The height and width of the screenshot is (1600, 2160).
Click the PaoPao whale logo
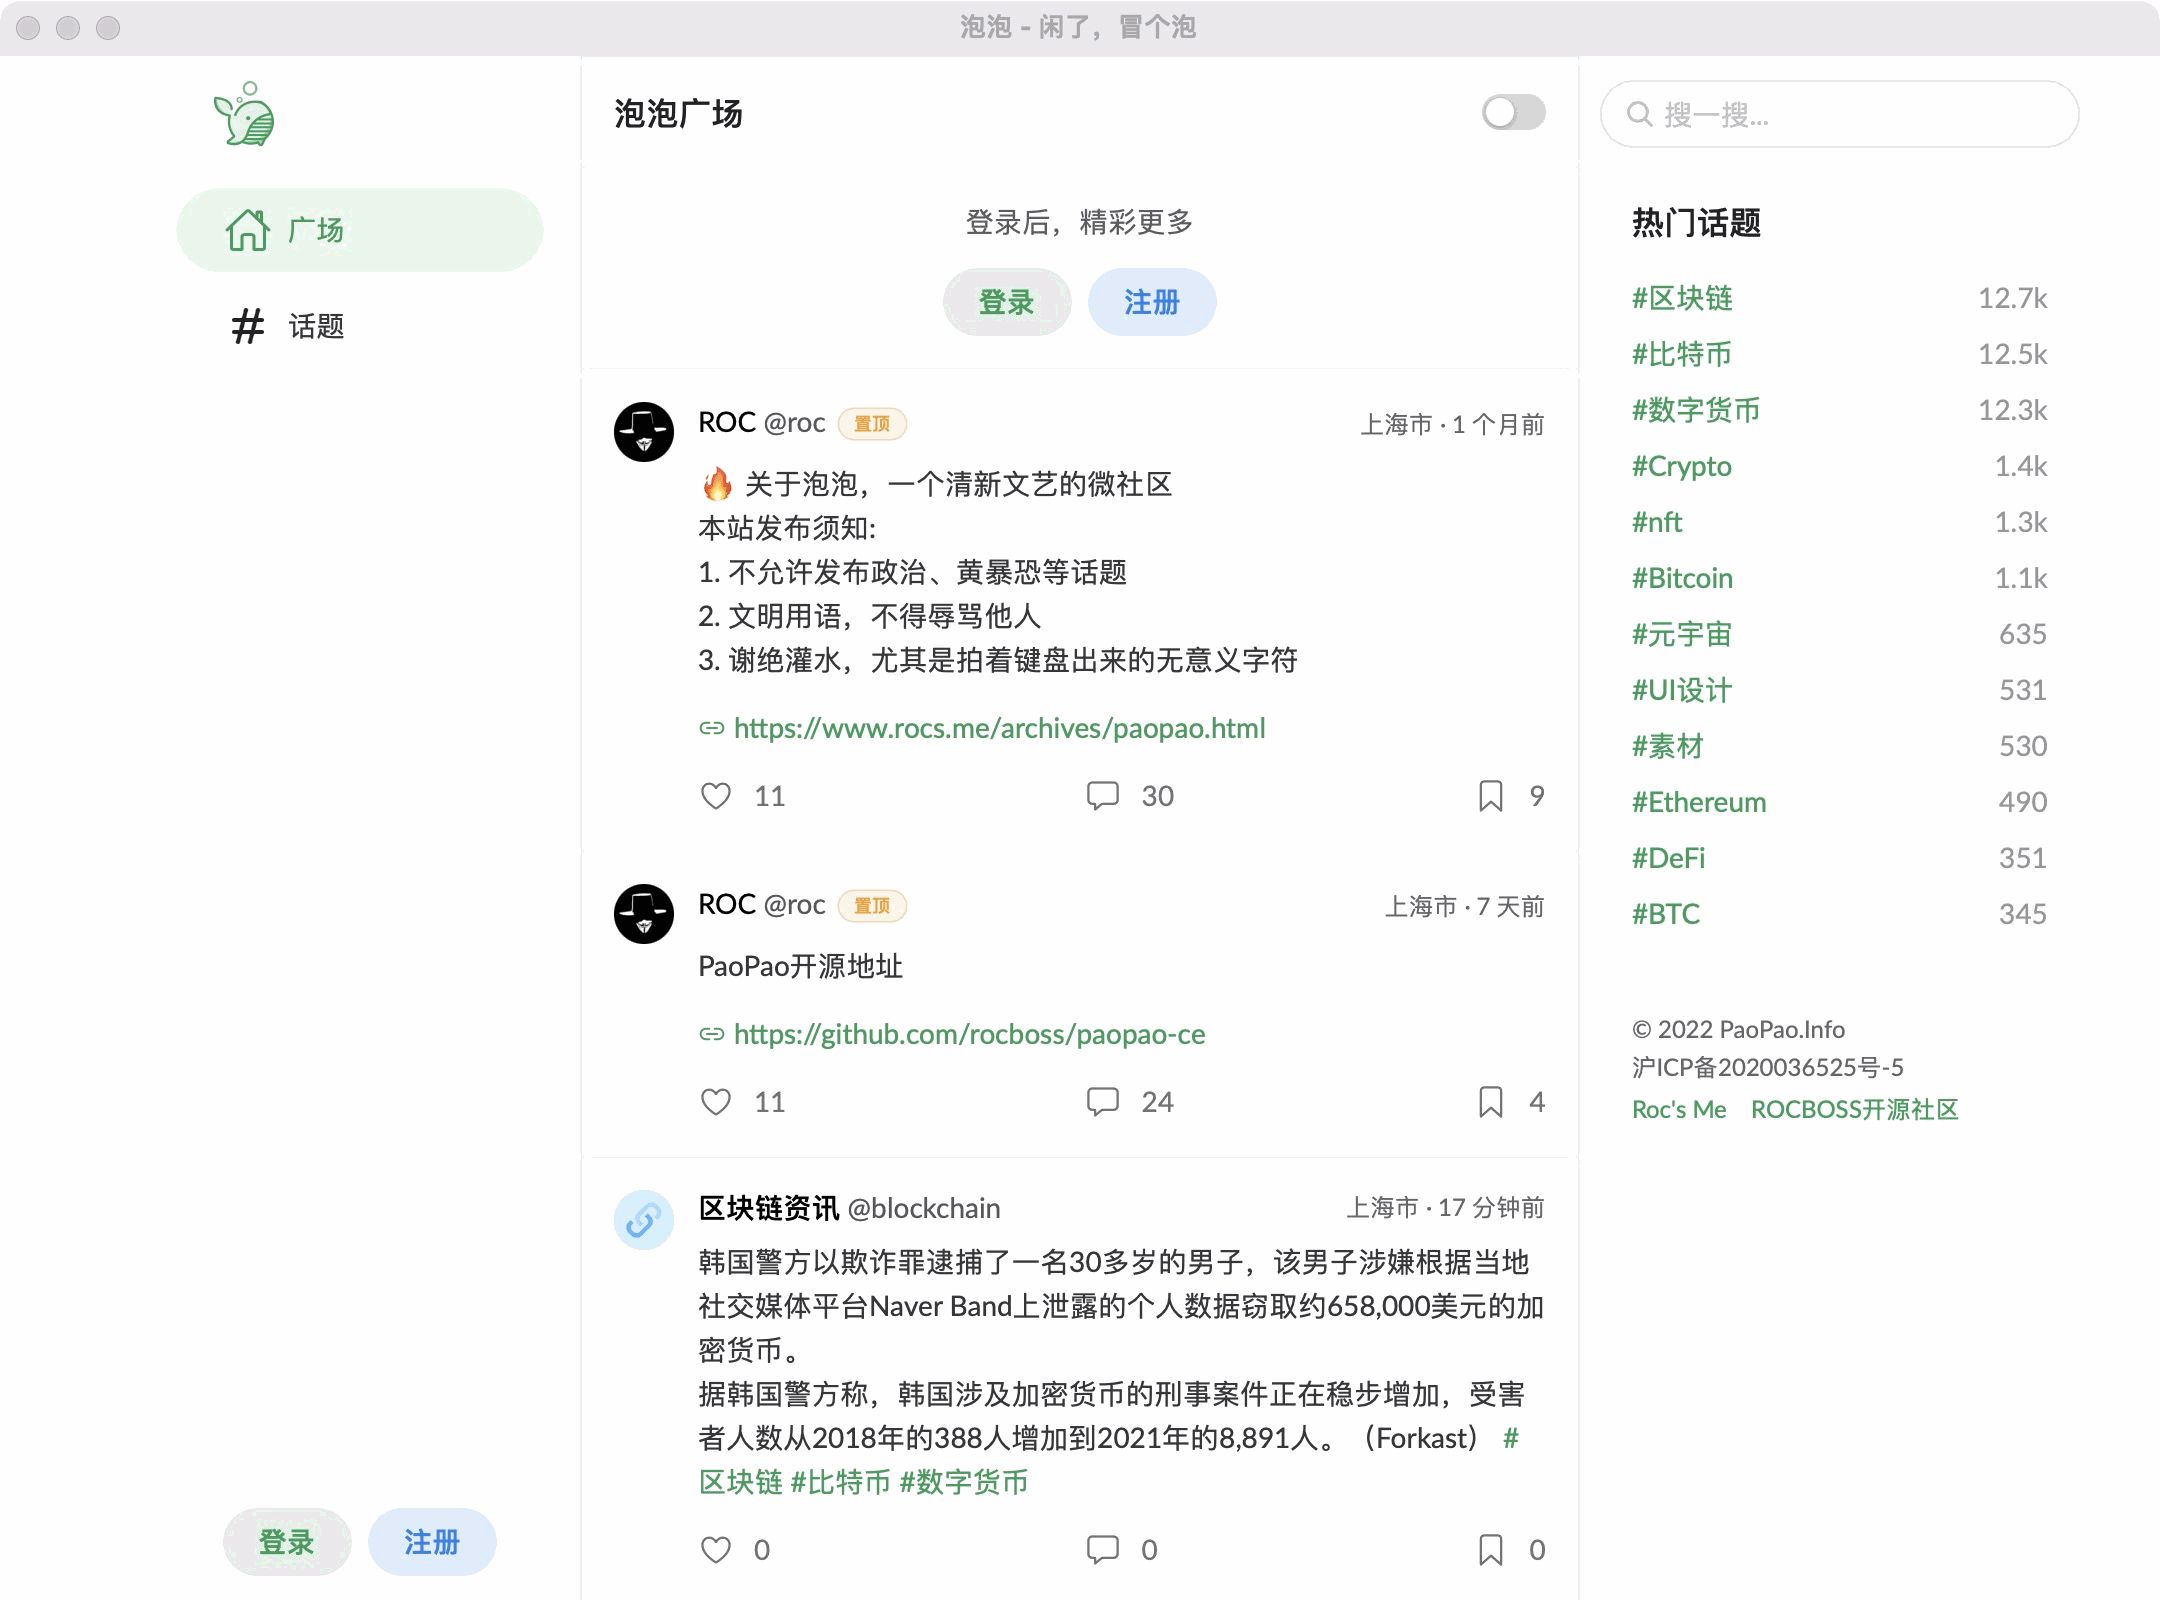(244, 115)
